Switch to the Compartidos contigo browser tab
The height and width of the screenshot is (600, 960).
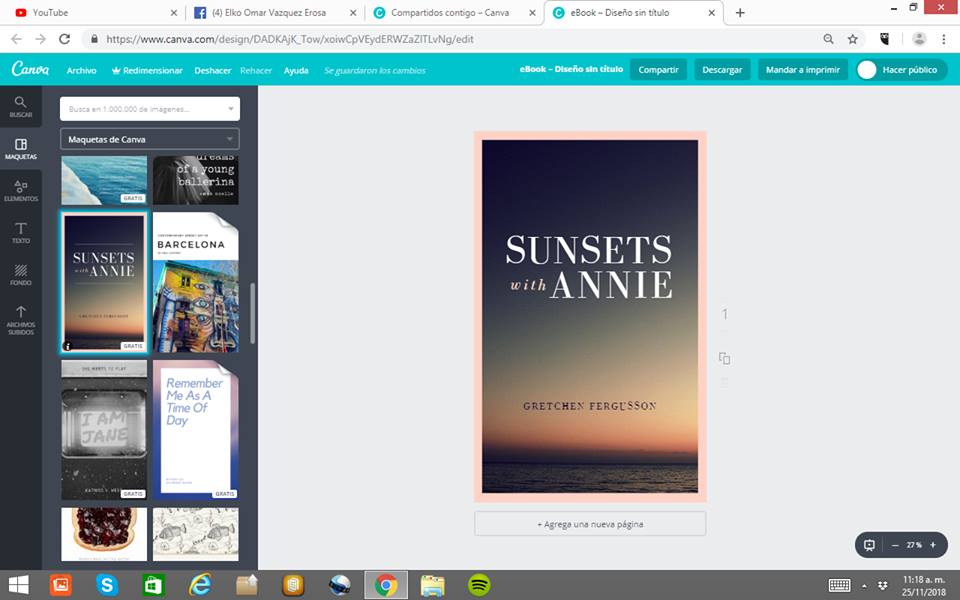pyautogui.click(x=454, y=13)
